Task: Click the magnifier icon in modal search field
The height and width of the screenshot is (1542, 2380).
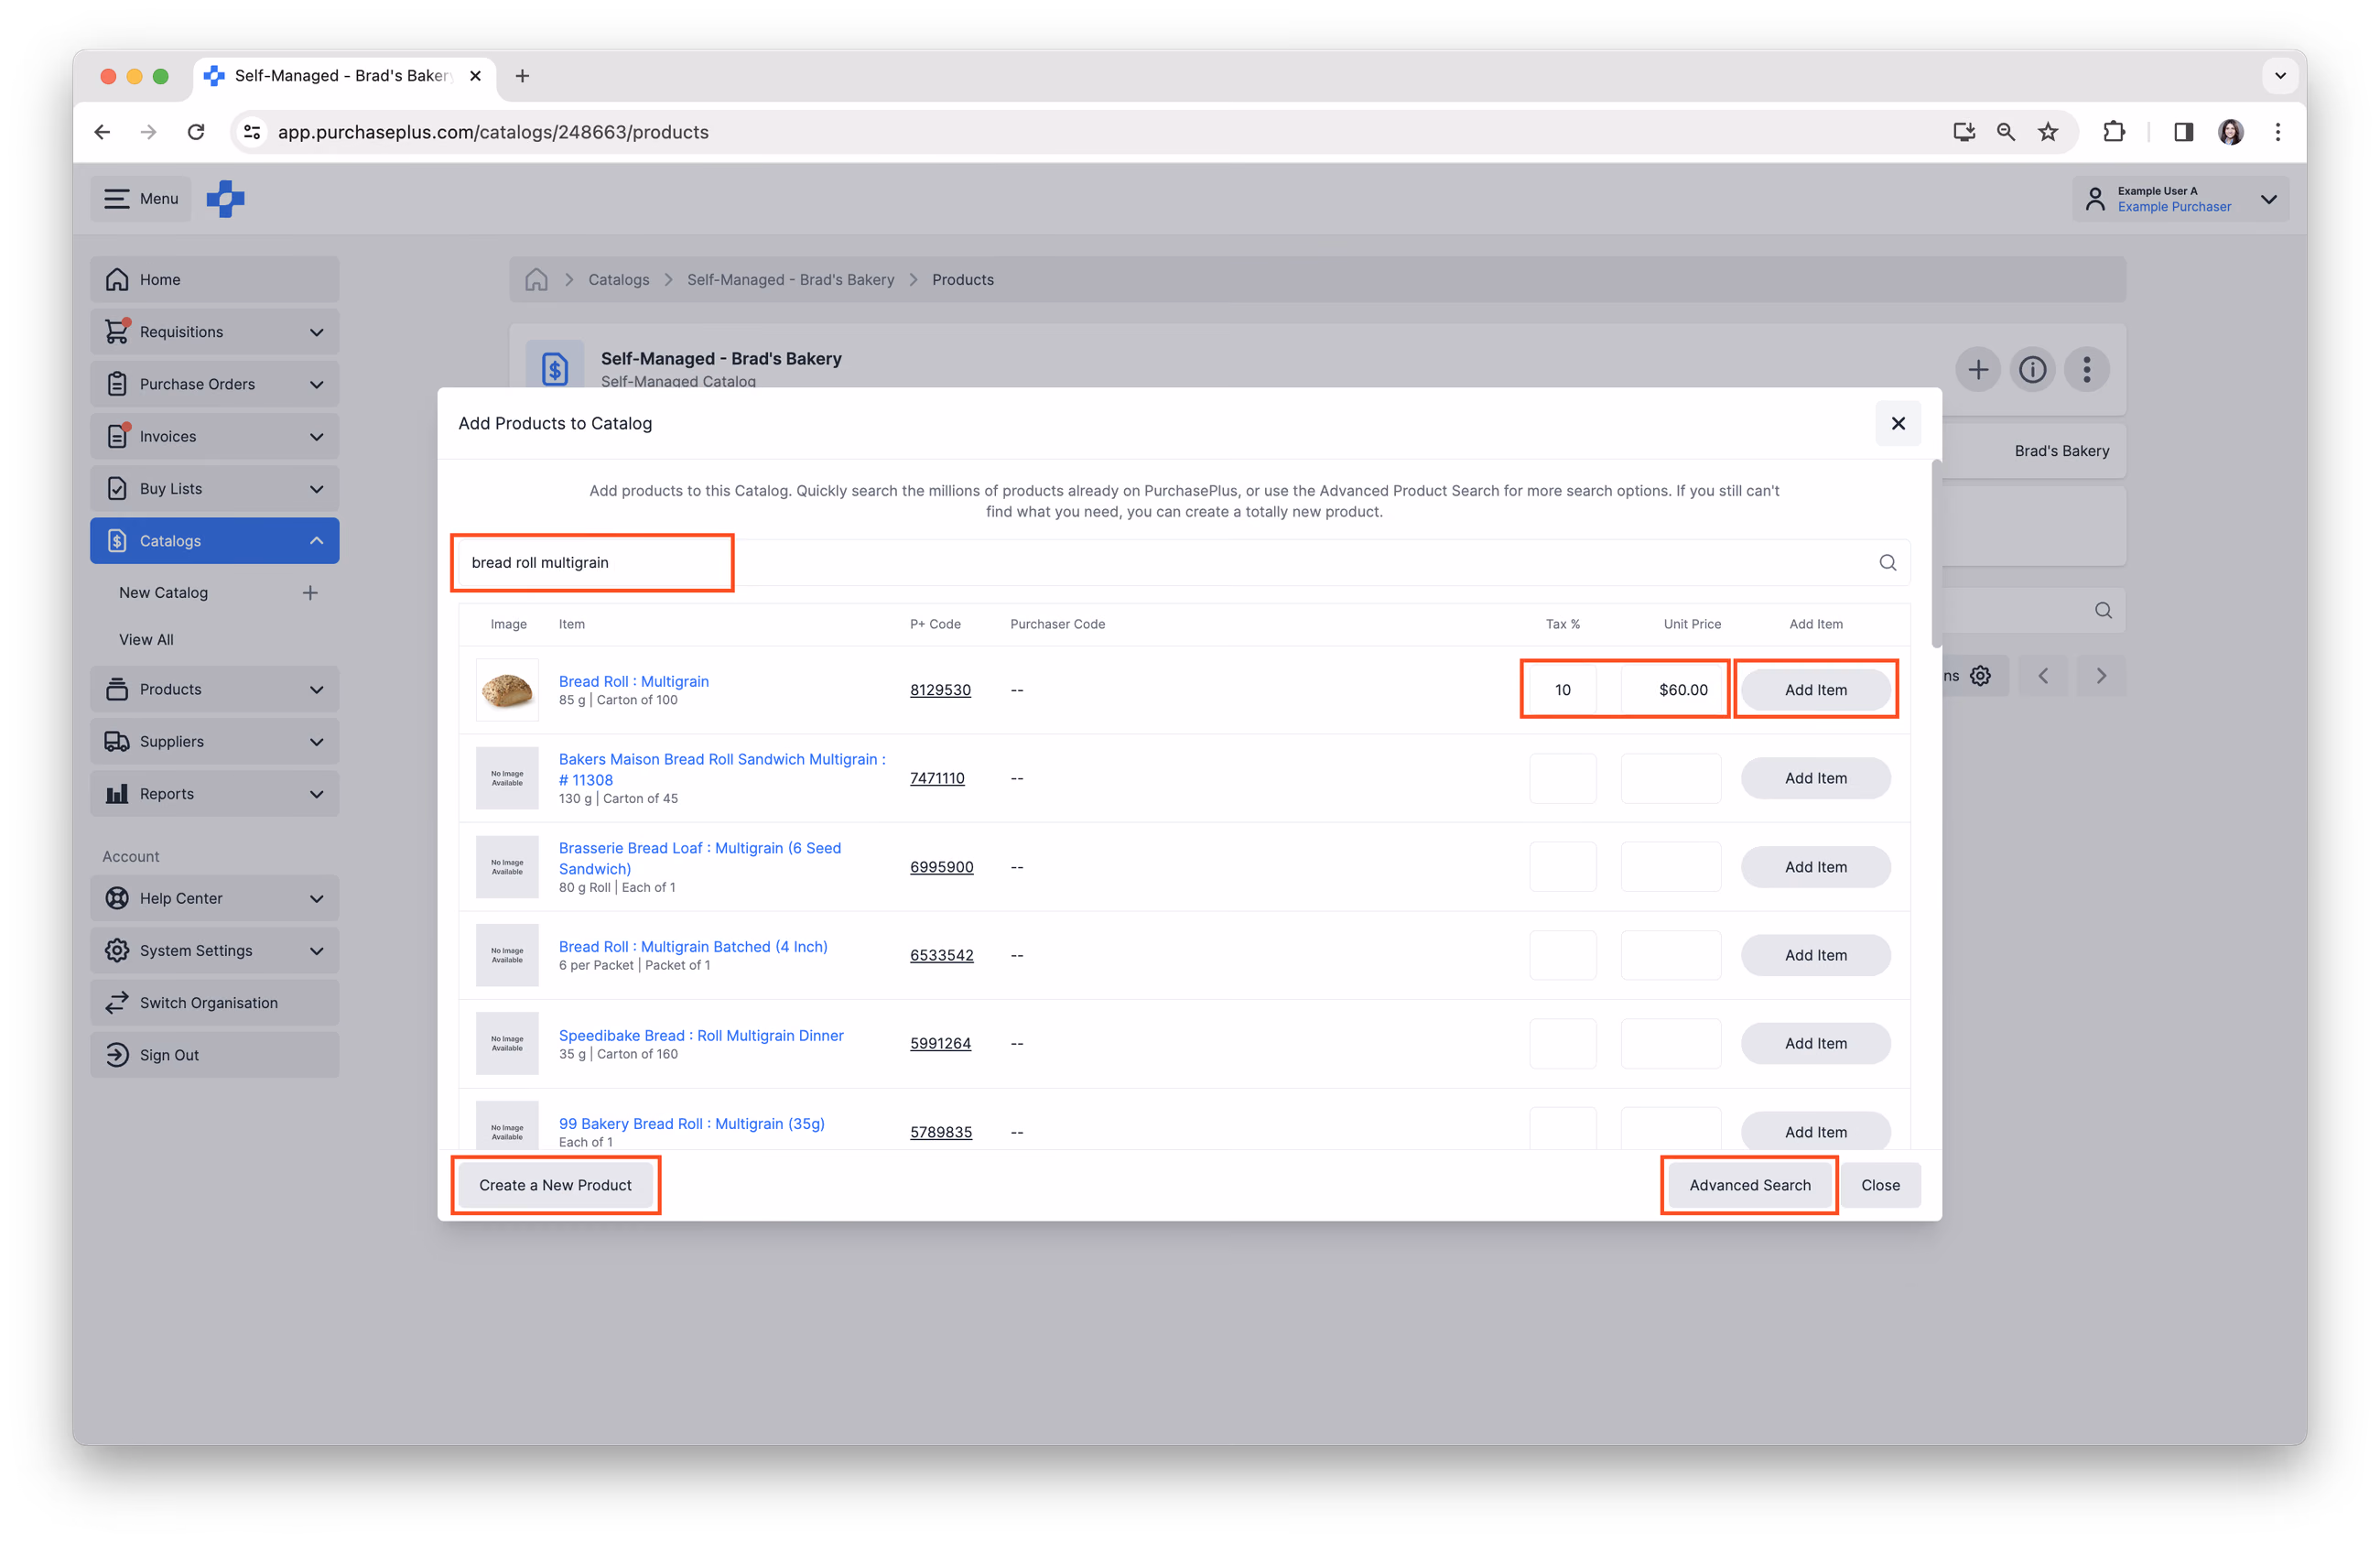Action: click(x=1887, y=562)
